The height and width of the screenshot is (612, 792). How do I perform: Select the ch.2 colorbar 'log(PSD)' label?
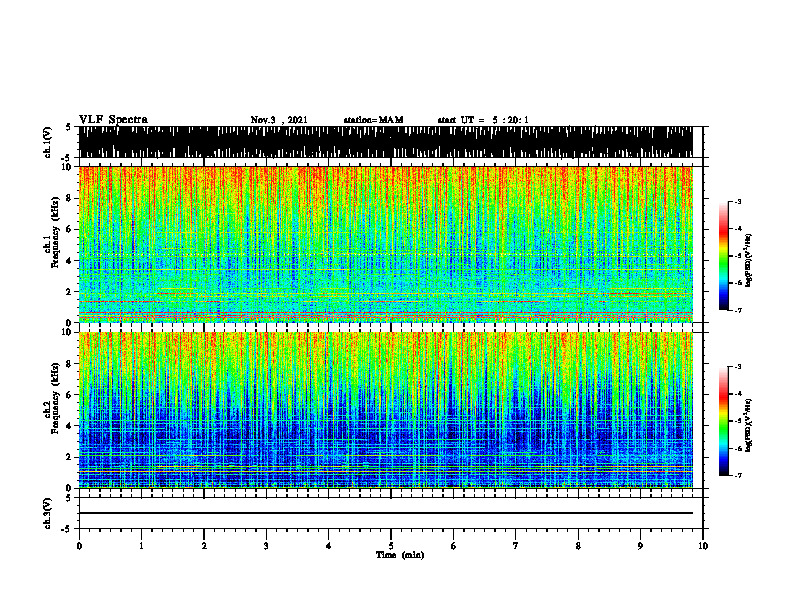coord(749,425)
